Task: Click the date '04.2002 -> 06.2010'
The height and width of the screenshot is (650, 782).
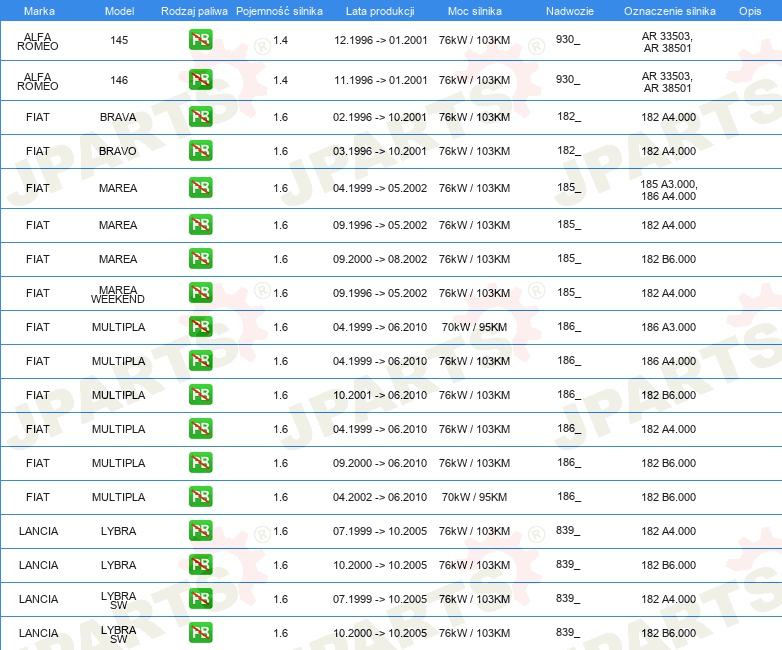Action: click(x=380, y=497)
